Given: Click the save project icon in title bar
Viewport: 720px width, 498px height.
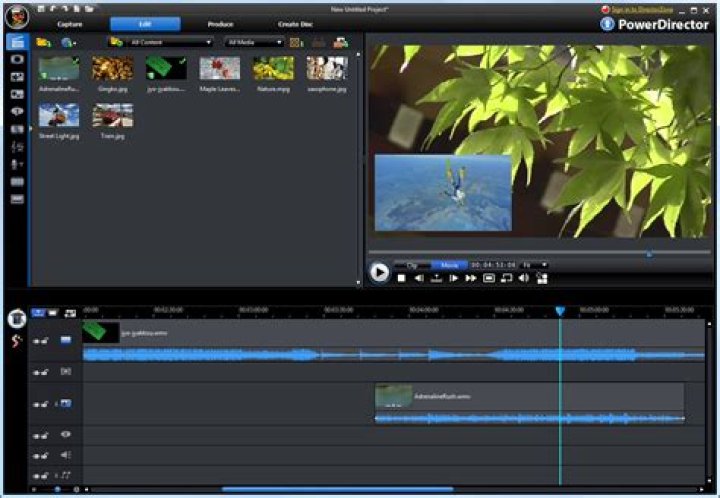Looking at the screenshot, I should [x=41, y=9].
